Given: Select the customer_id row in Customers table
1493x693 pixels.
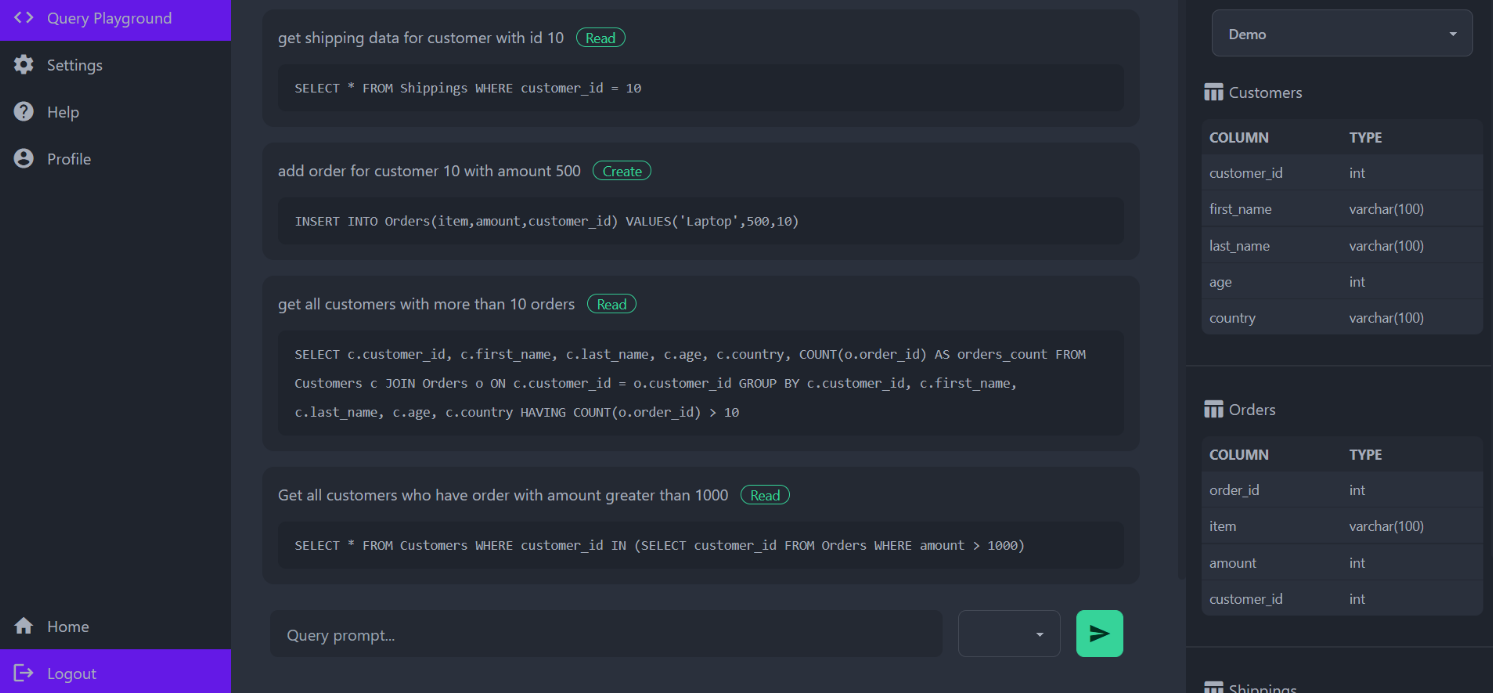Looking at the screenshot, I should [x=1341, y=173].
